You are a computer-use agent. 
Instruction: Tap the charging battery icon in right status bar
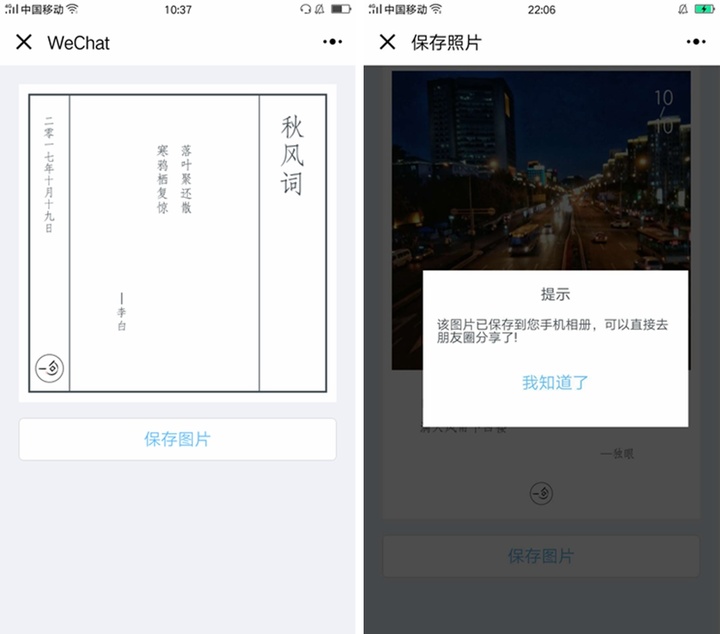pyautogui.click(x=704, y=9)
